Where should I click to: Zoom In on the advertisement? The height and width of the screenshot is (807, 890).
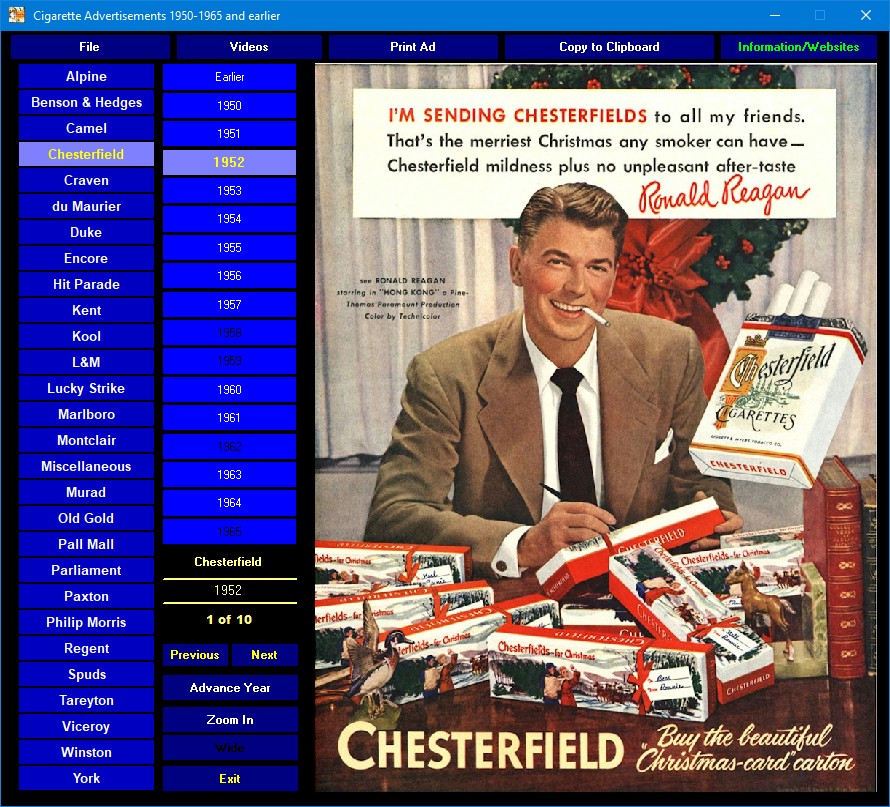(230, 720)
